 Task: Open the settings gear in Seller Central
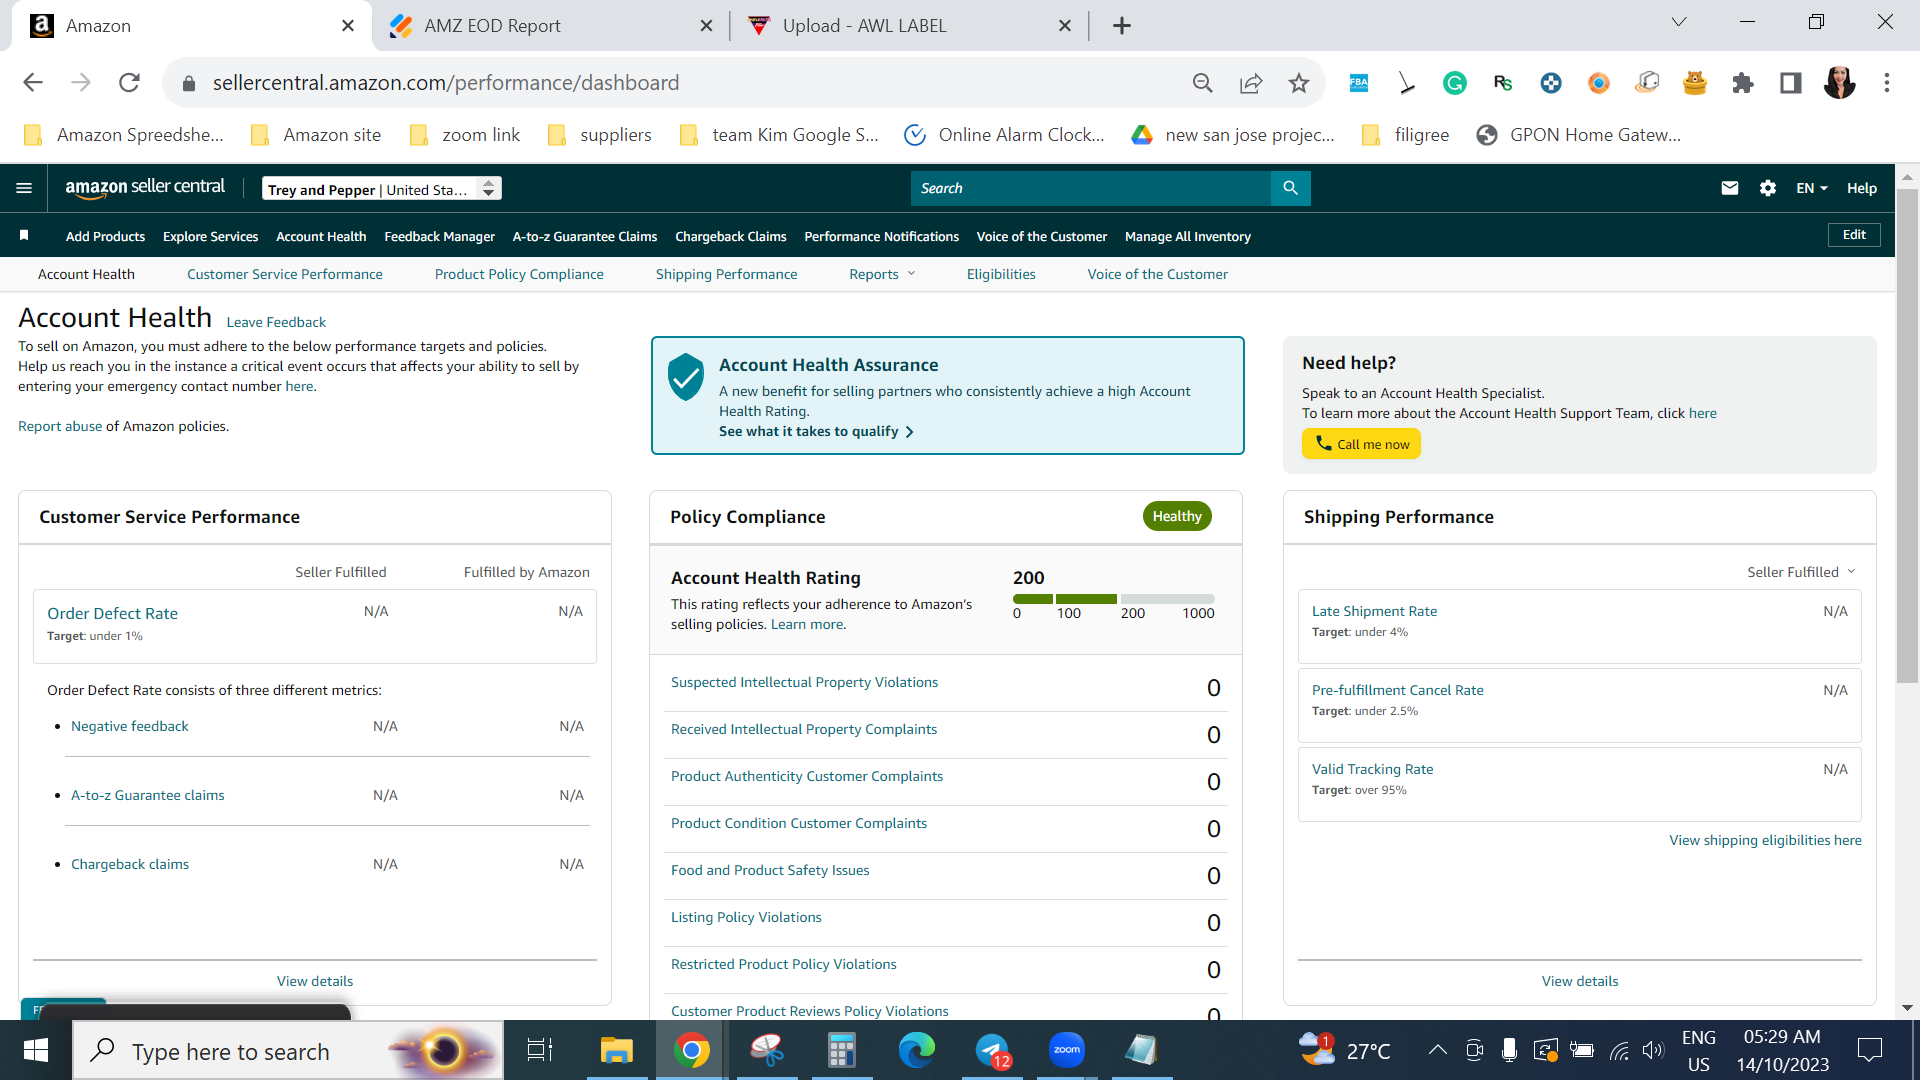point(1768,188)
